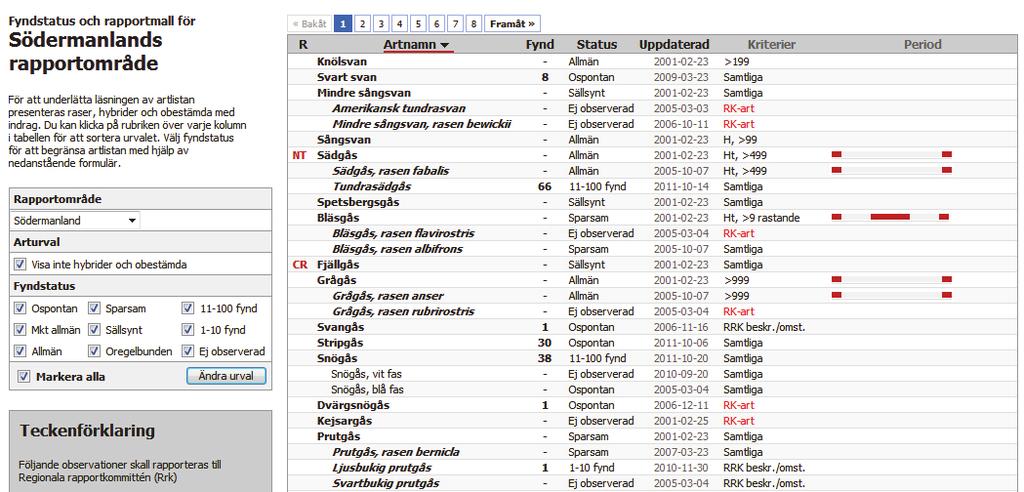Click the Kejsargås species name
The image size is (1024, 492).
[x=345, y=421]
